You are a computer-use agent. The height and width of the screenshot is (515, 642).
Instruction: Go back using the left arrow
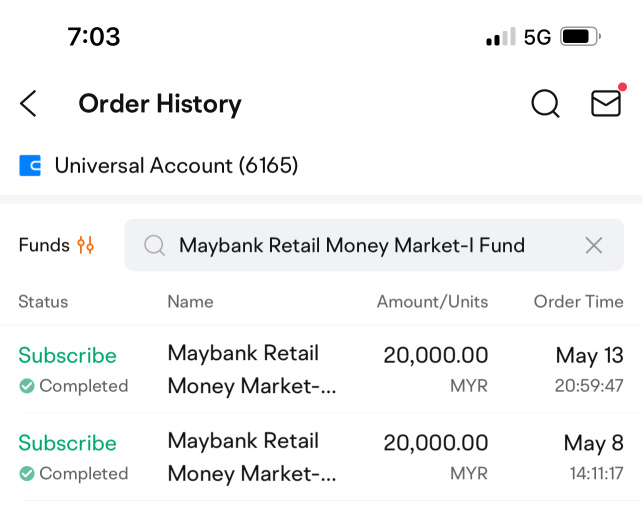coord(28,104)
